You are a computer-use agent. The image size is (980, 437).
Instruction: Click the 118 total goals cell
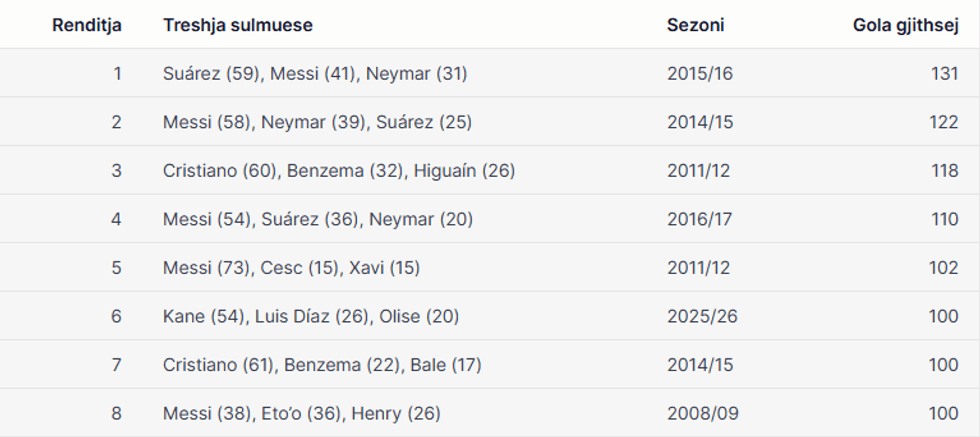(944, 171)
